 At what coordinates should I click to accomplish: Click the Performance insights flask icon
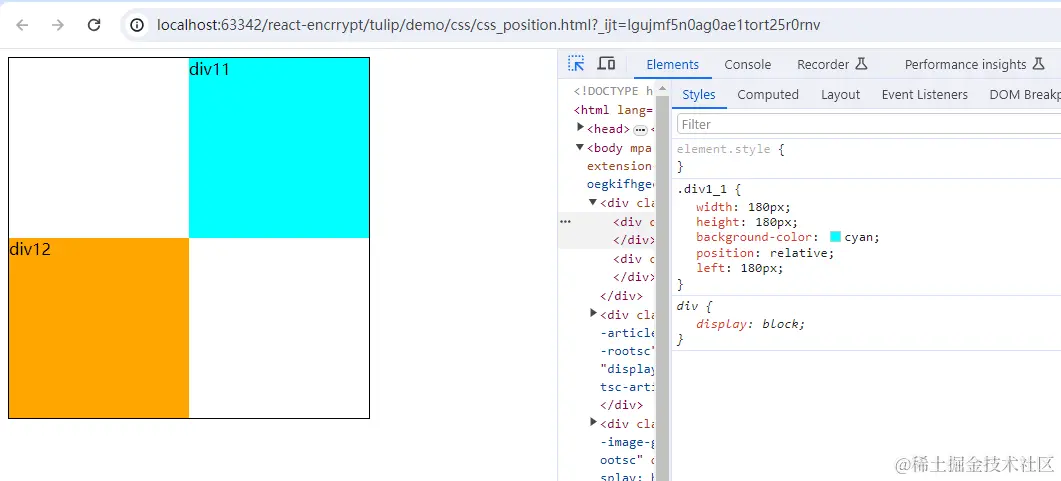[1039, 64]
